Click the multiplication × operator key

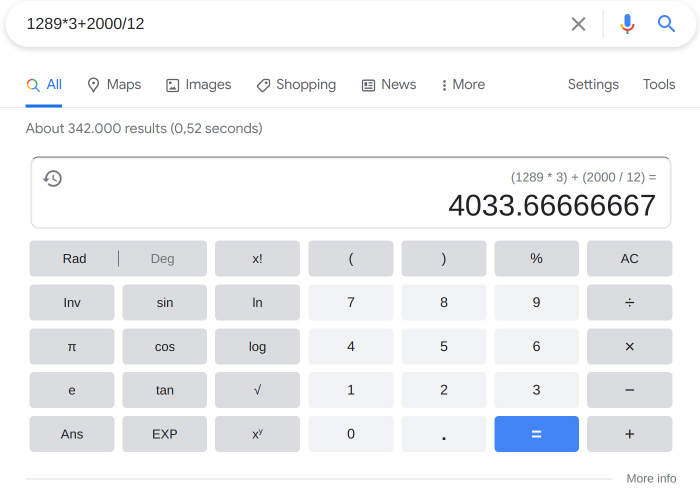[x=629, y=346]
